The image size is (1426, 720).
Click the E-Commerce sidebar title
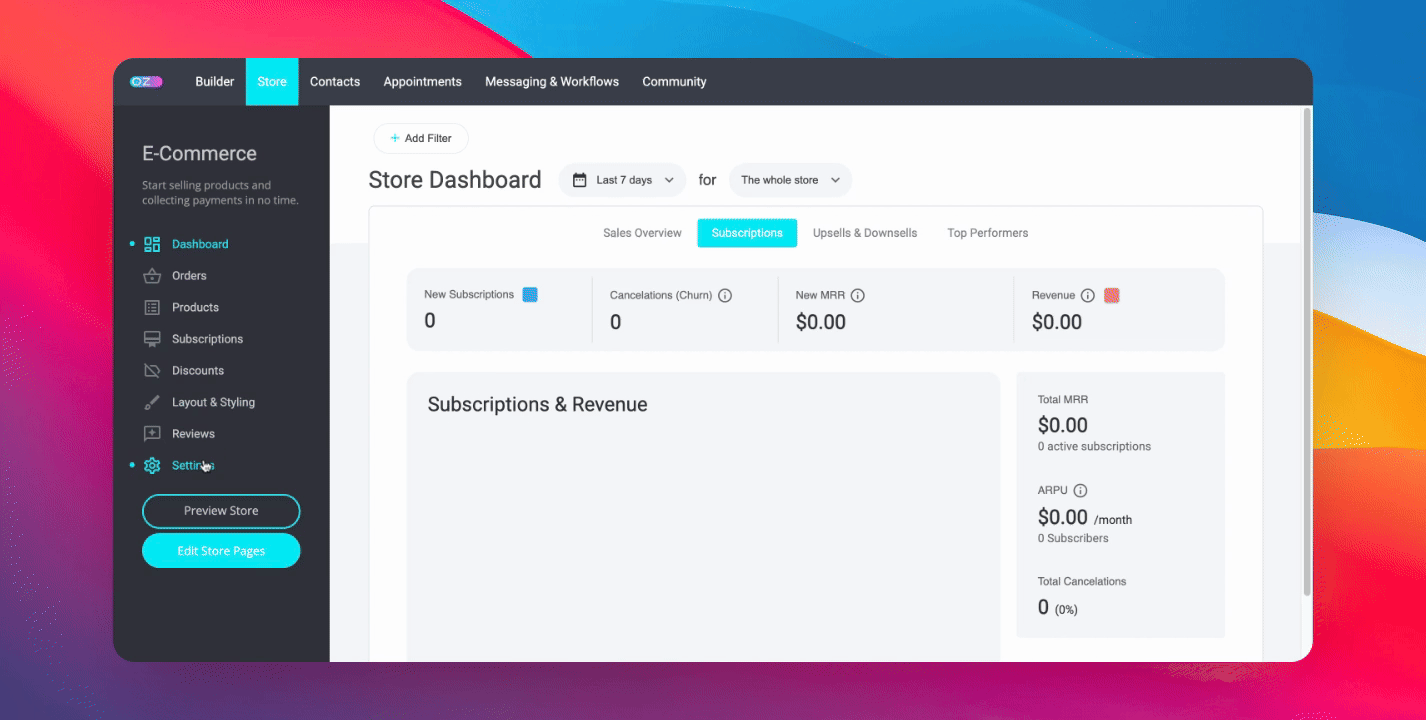pyautogui.click(x=199, y=154)
